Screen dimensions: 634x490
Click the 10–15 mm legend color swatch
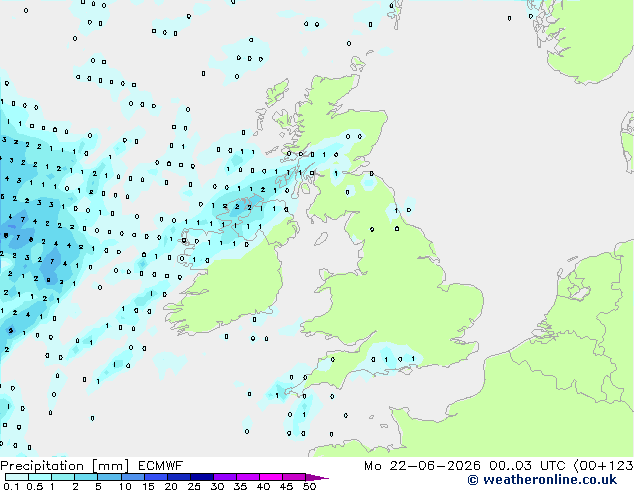pos(132,477)
